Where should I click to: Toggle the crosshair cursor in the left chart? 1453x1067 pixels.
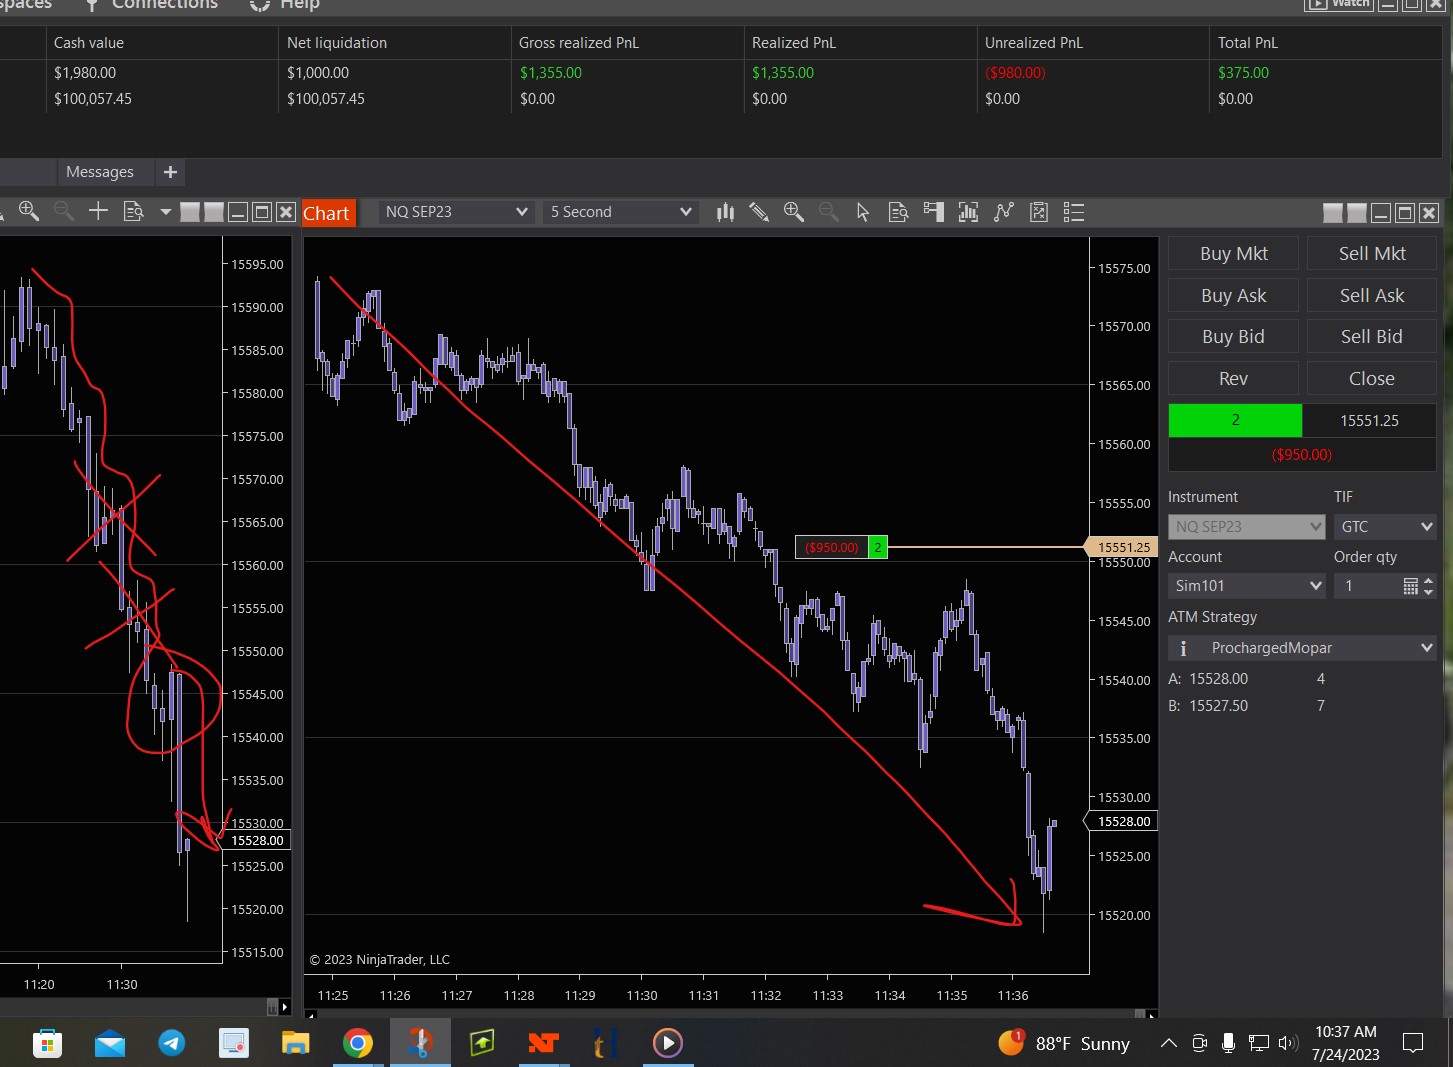(x=98, y=211)
